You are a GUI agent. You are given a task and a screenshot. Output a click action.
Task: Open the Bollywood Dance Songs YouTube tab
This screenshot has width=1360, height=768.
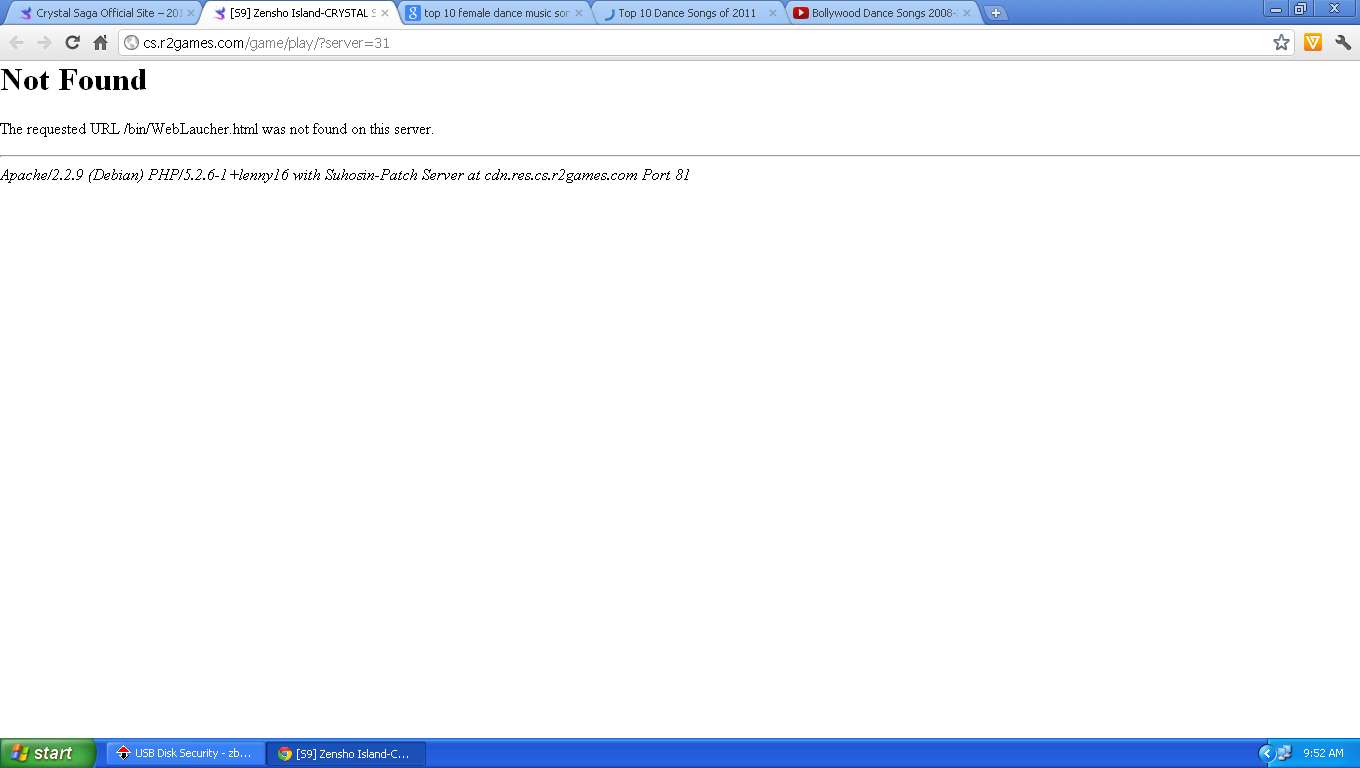tap(875, 13)
